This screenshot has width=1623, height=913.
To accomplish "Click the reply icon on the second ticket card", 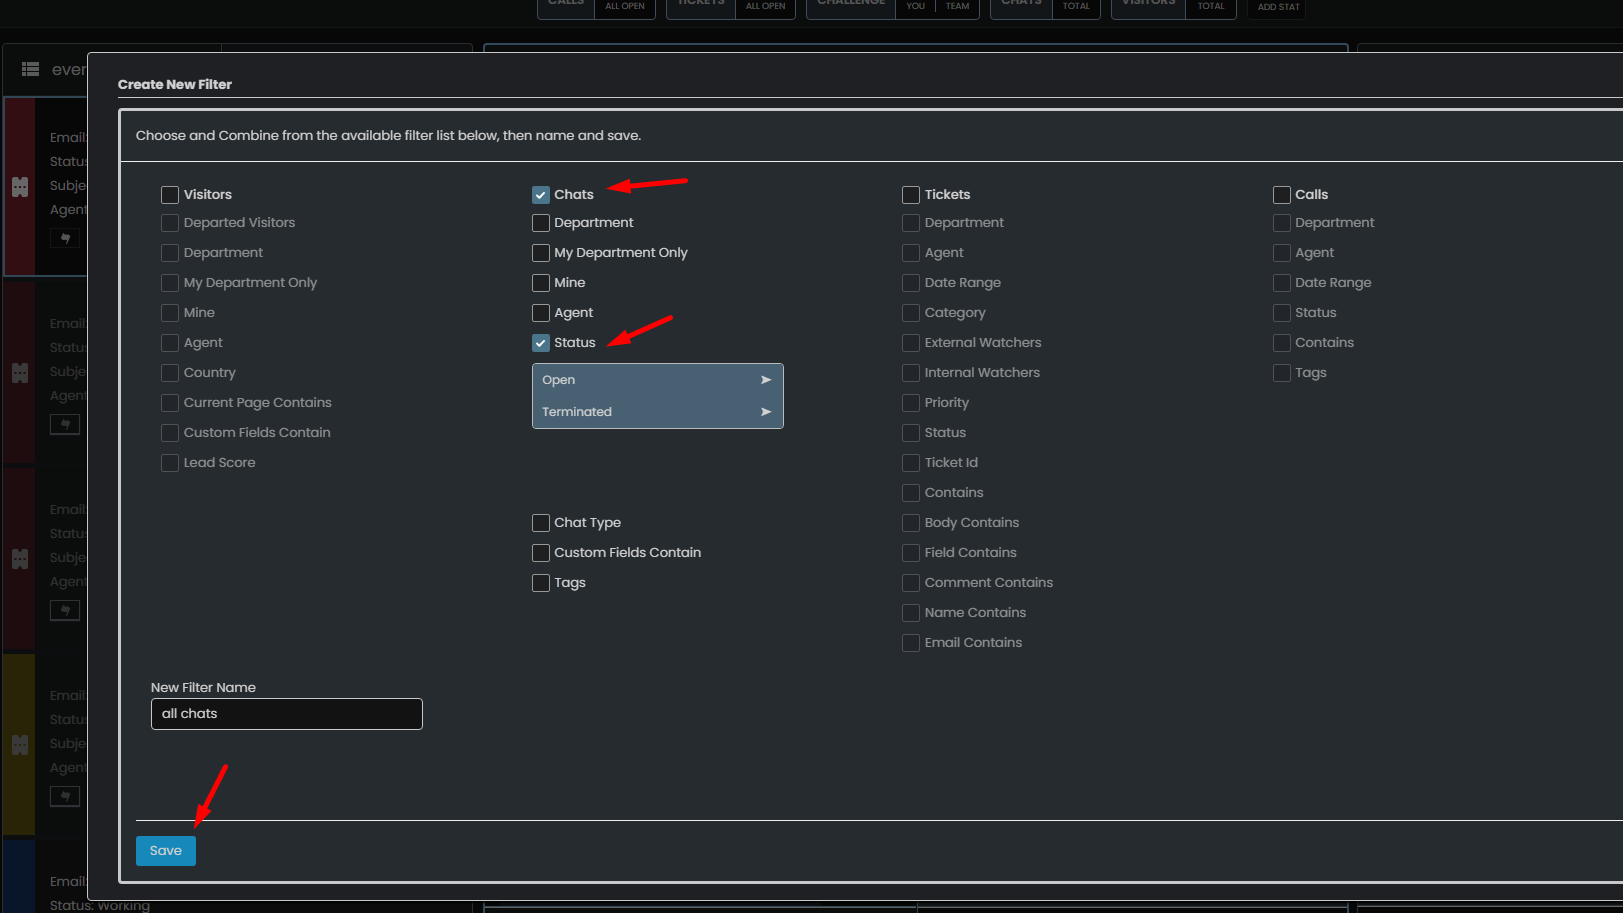I will [x=65, y=424].
